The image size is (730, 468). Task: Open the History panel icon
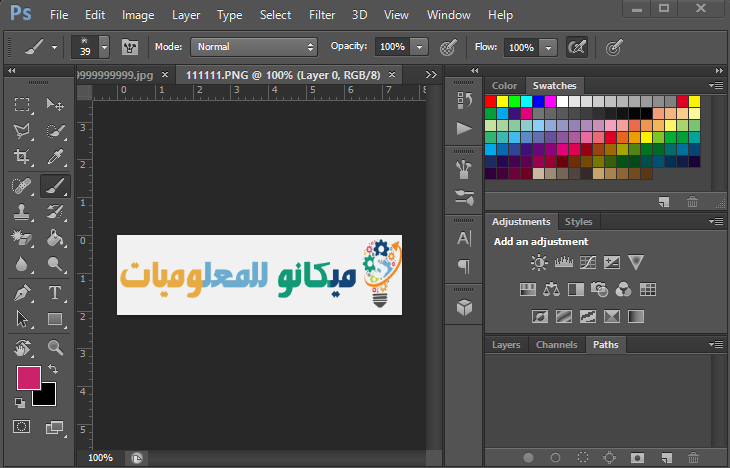(464, 100)
